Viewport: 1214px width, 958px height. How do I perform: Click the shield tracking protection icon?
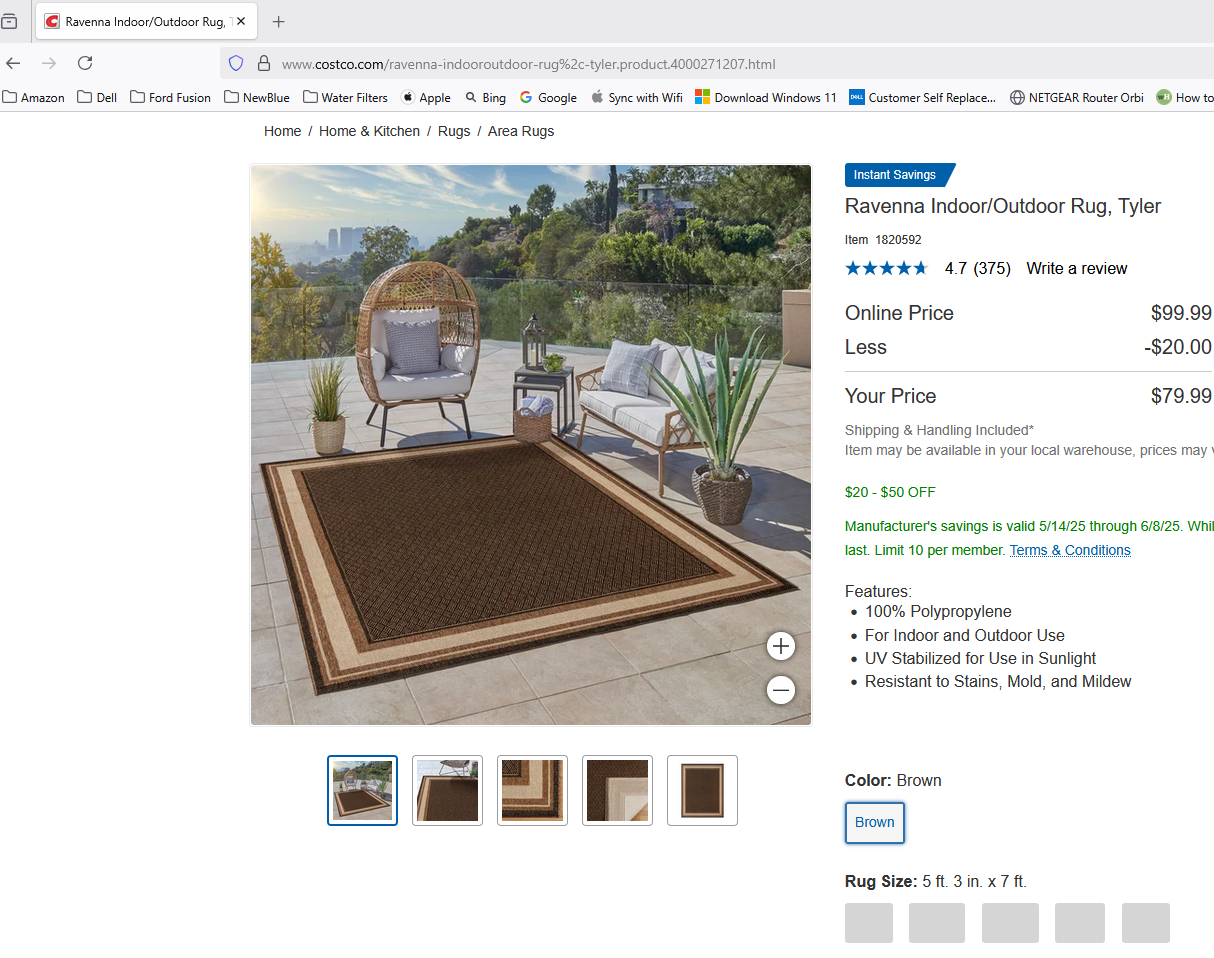tap(236, 63)
